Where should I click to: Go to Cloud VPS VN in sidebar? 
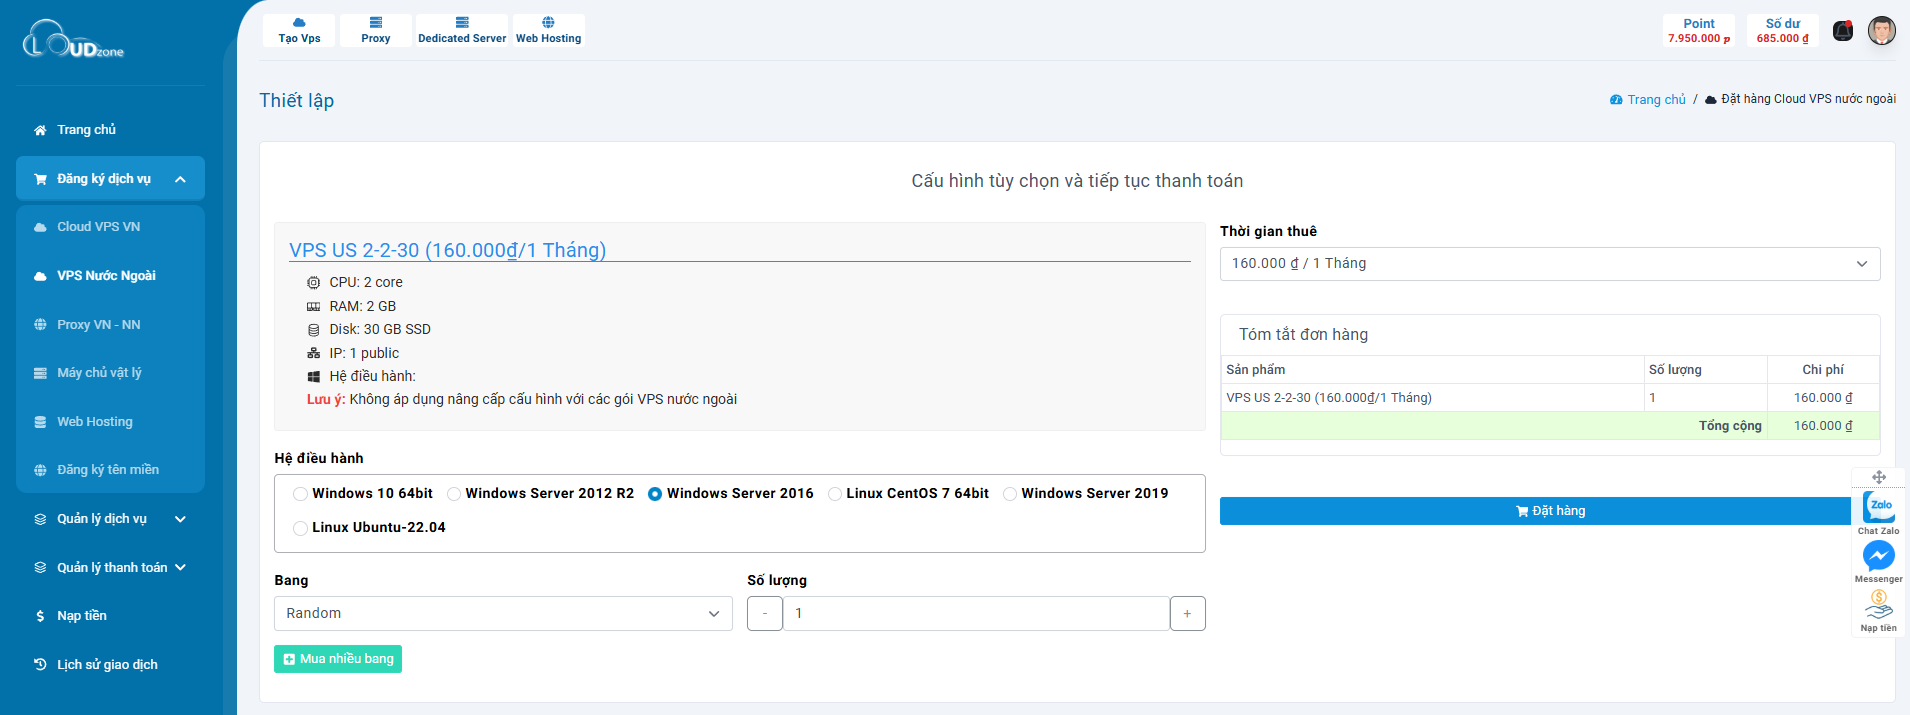98,227
